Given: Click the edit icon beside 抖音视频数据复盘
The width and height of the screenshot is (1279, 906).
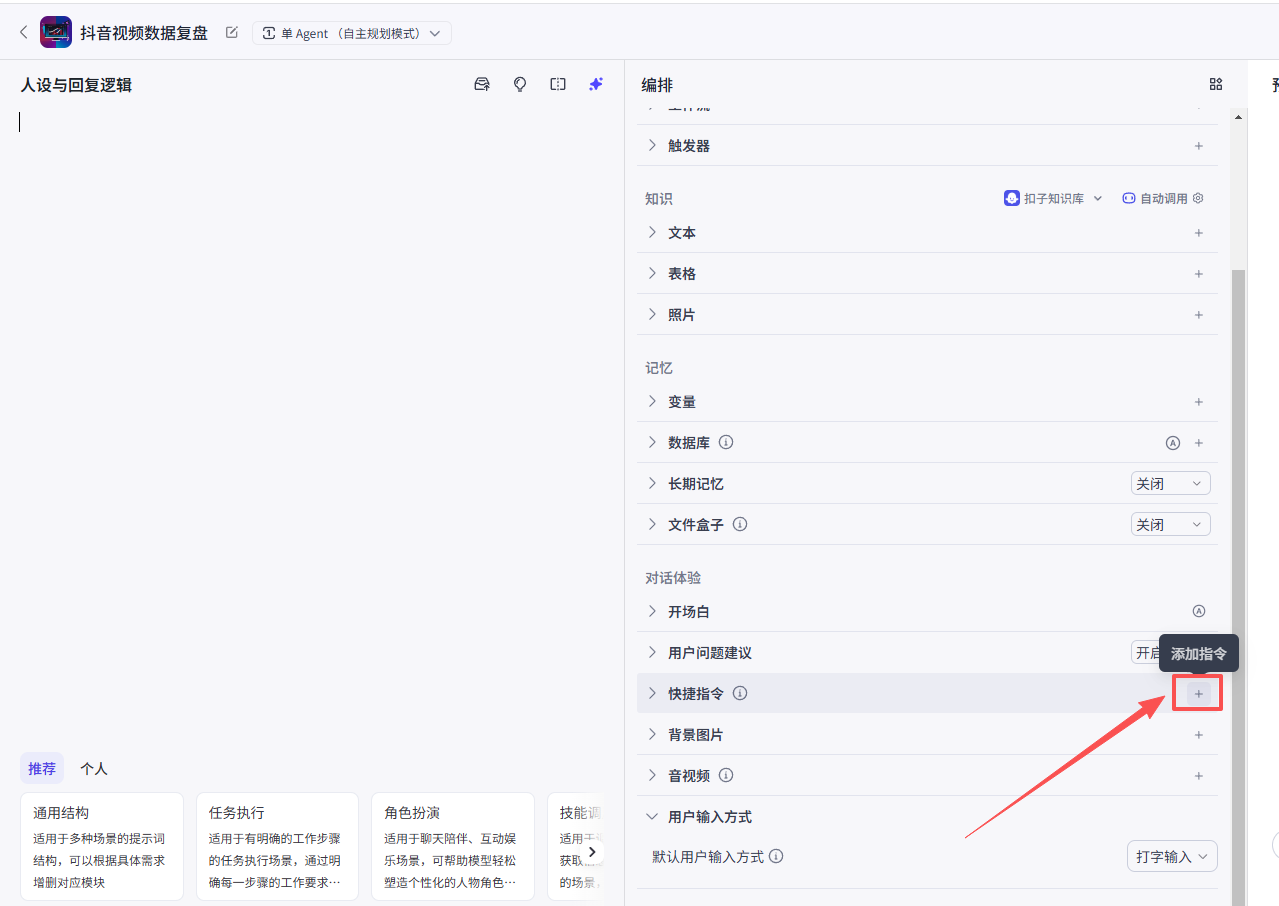Looking at the screenshot, I should coord(232,33).
